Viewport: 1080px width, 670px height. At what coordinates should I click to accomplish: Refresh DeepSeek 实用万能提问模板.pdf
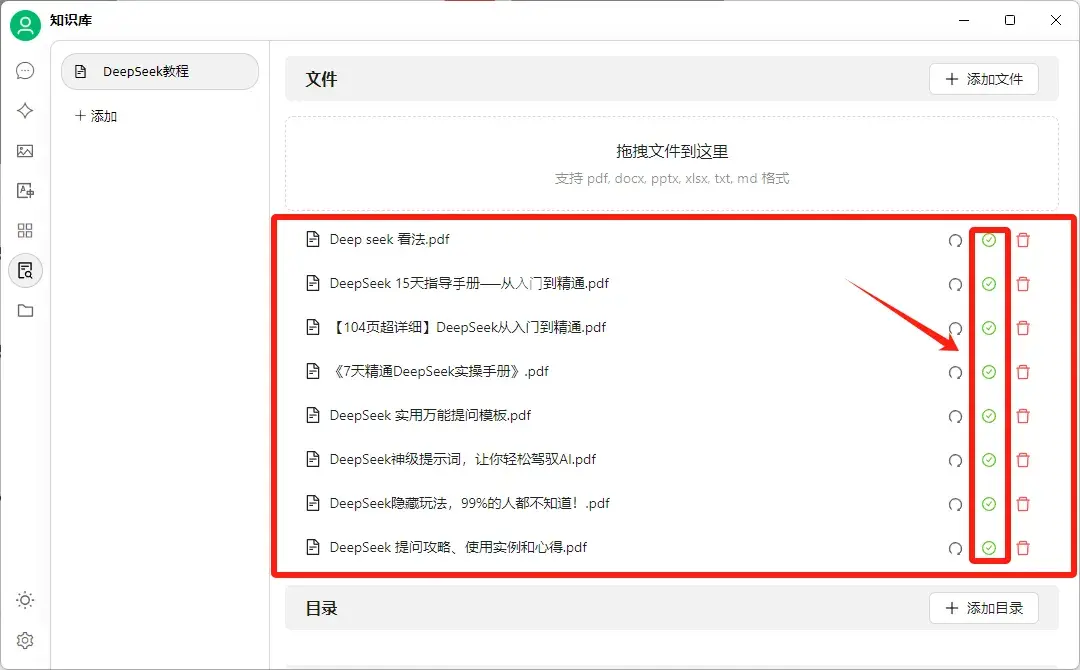[x=955, y=417]
